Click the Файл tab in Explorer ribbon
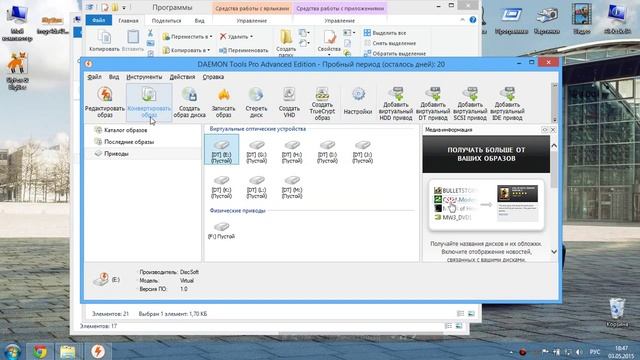 [x=98, y=20]
